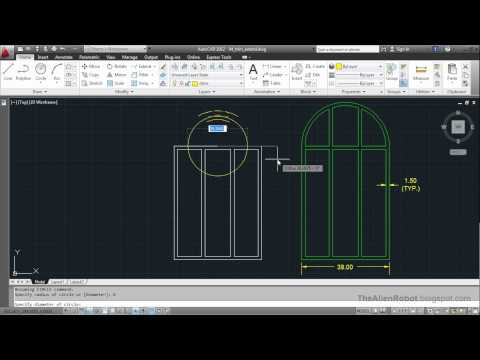
Task: Open the AutoCAD application menu button
Action: (x=6, y=53)
